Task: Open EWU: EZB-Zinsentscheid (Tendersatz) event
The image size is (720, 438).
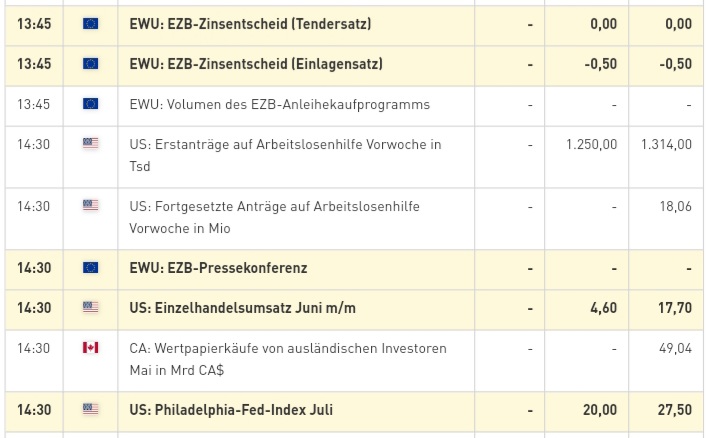Action: point(250,24)
